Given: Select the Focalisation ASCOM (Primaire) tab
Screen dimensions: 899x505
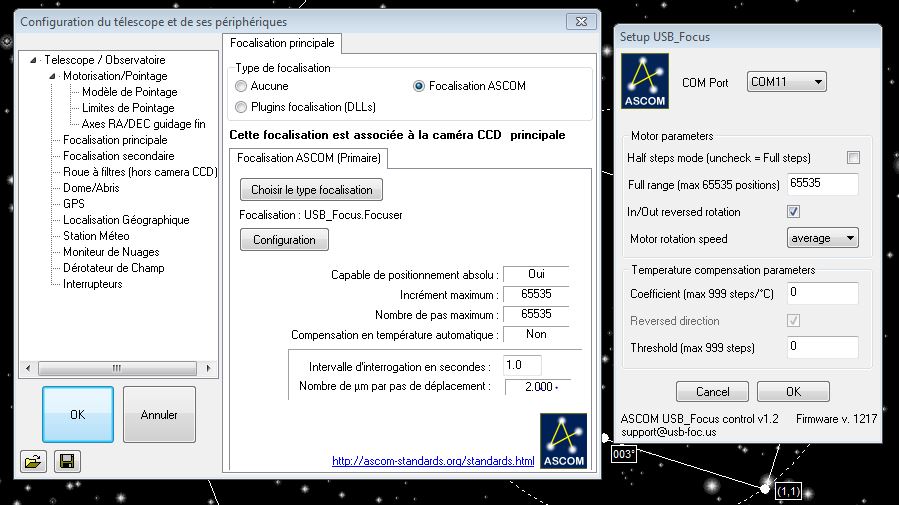Looking at the screenshot, I should pyautogui.click(x=307, y=158).
